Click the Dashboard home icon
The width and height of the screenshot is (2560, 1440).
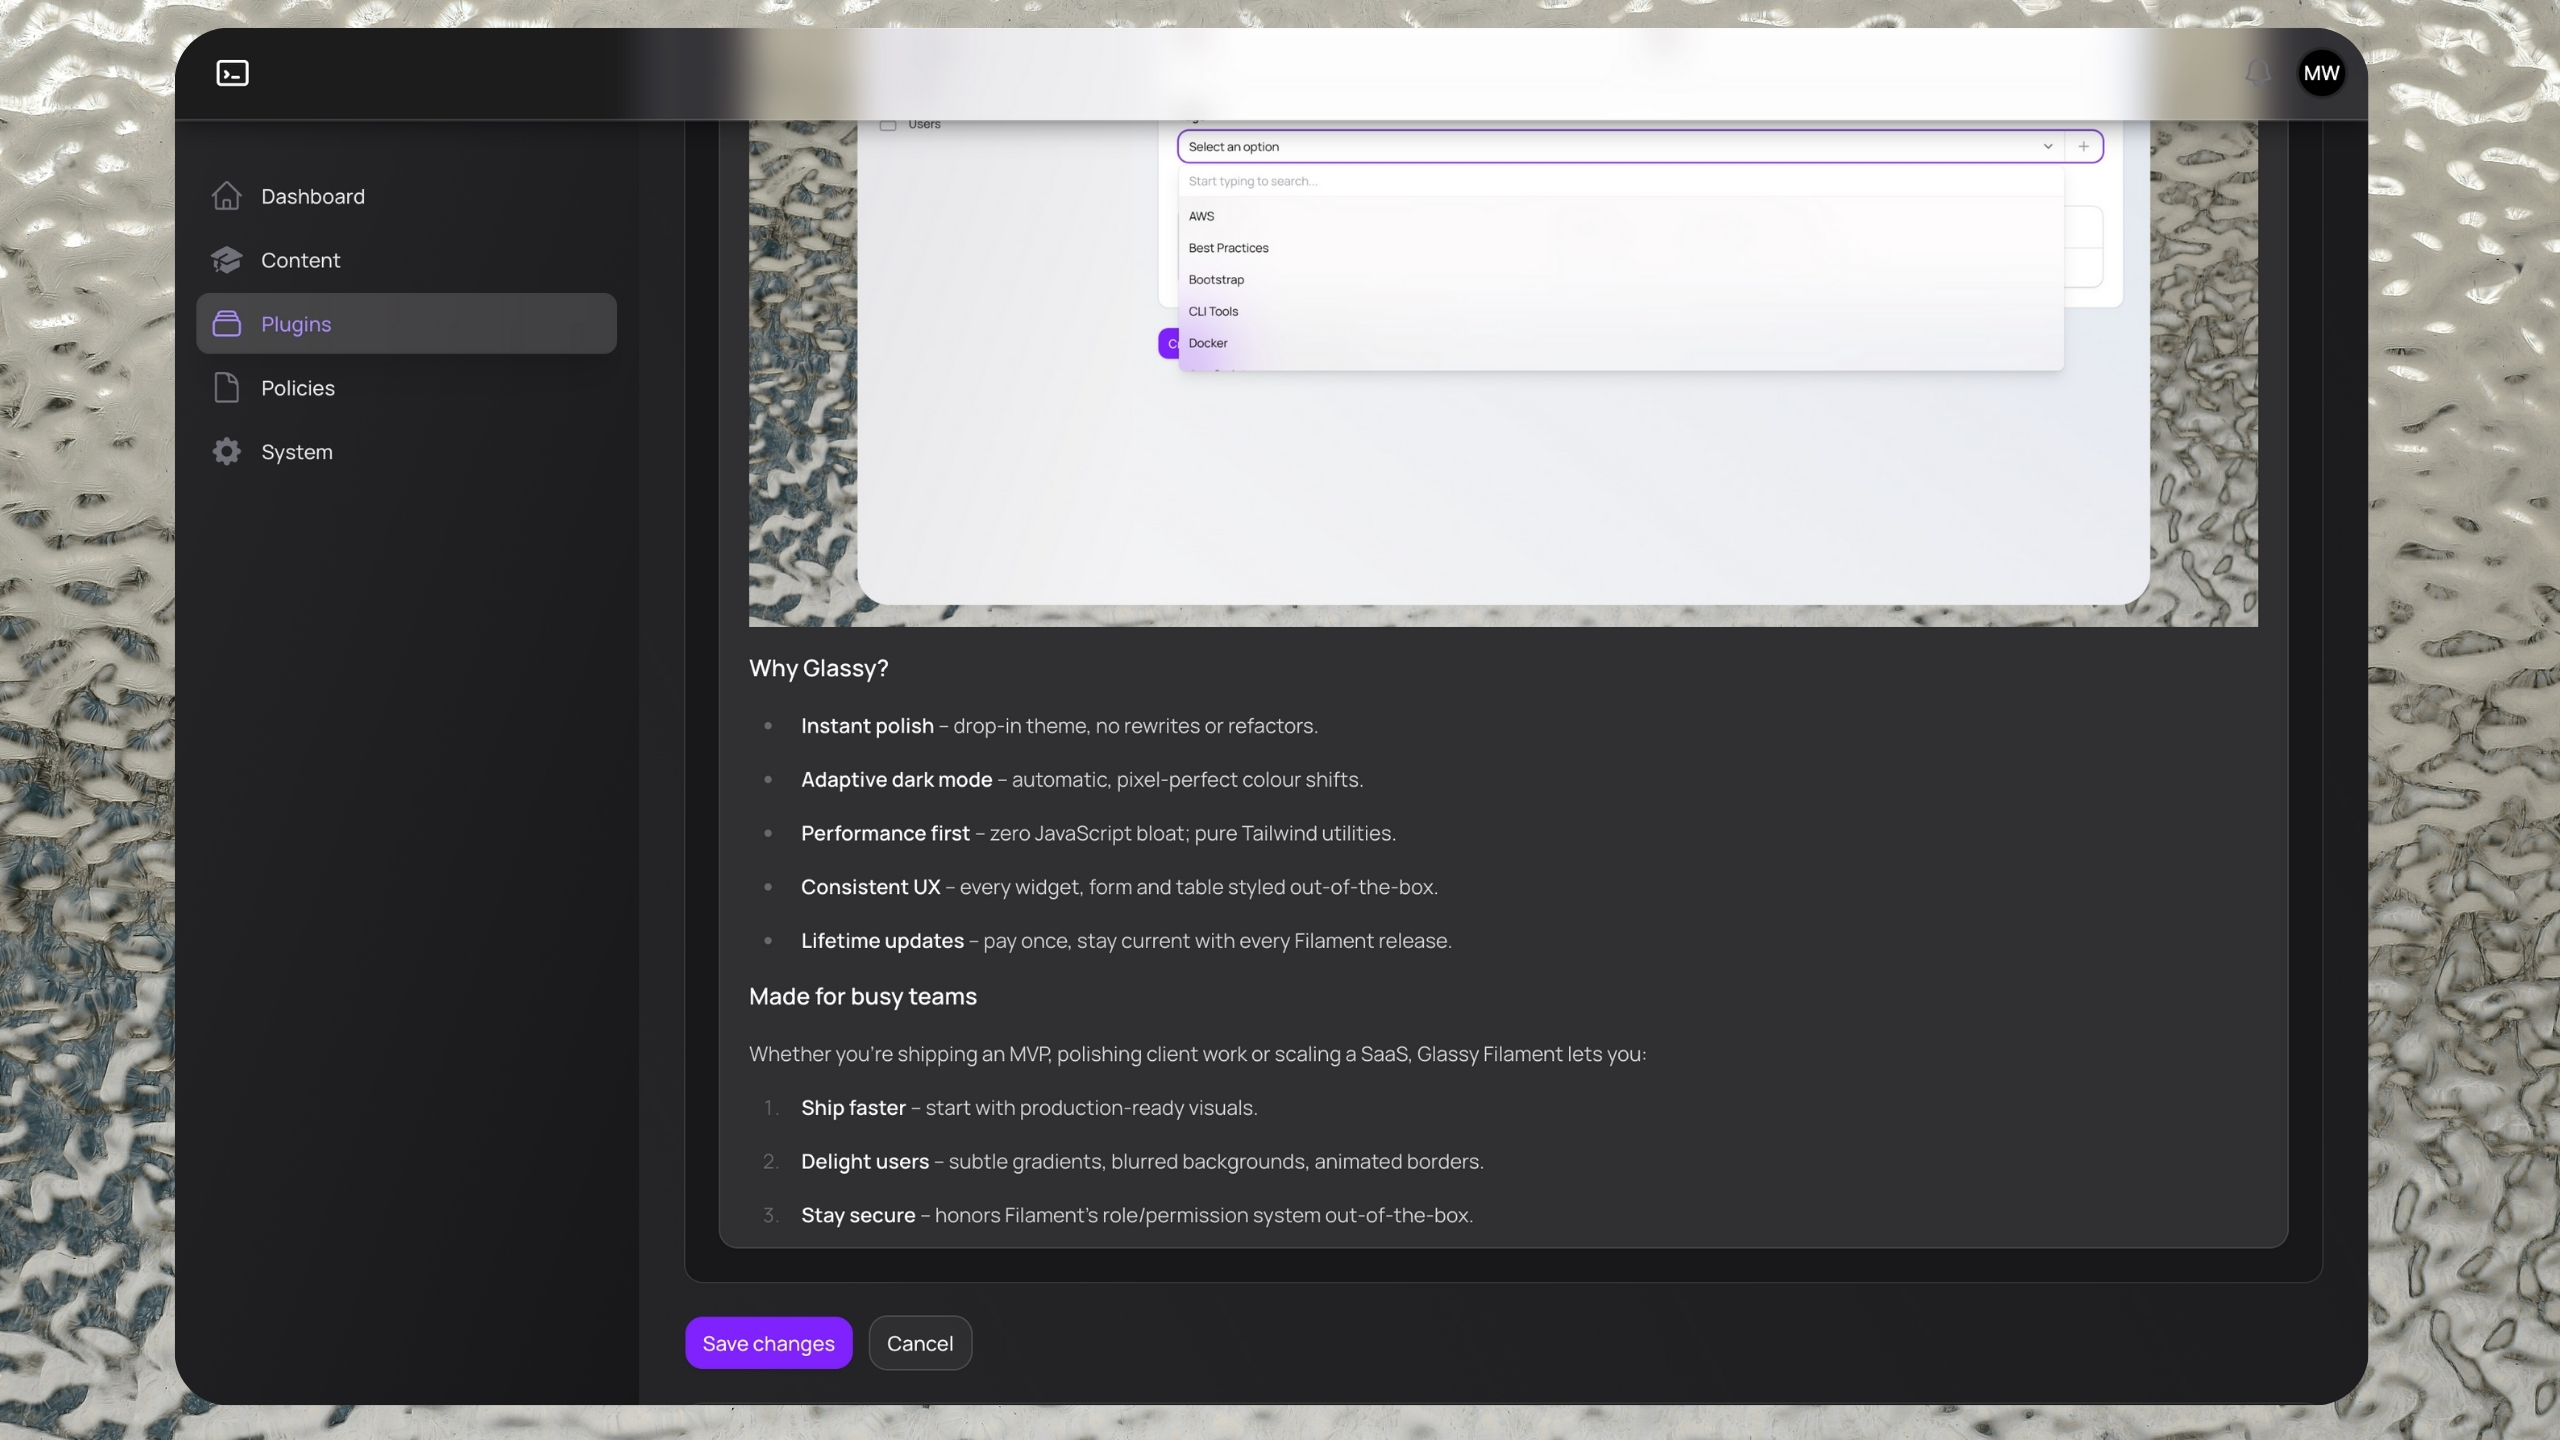click(227, 196)
